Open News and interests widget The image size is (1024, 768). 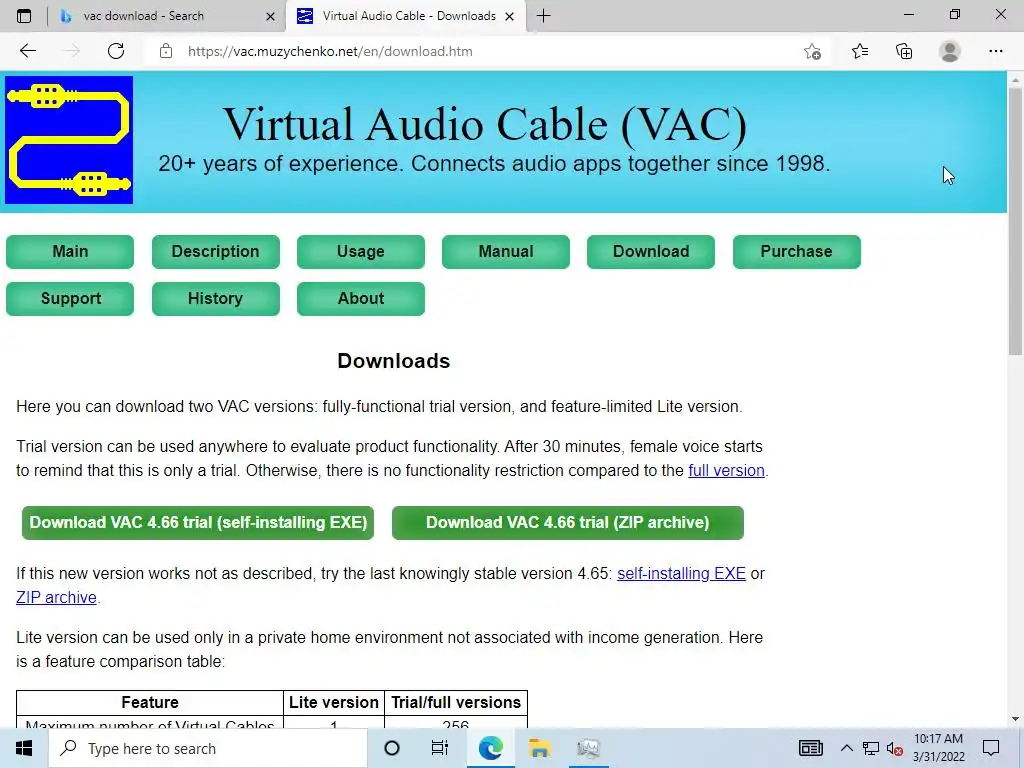[x=810, y=748]
